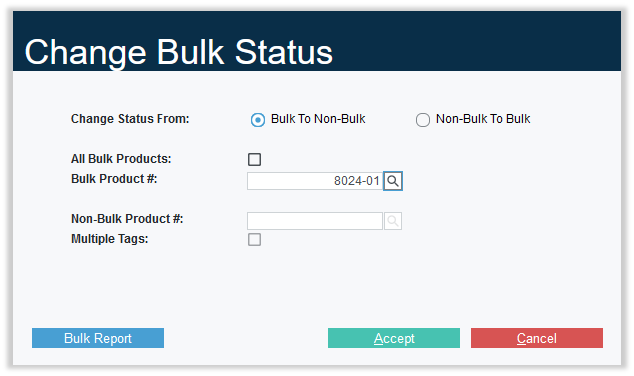
Task: Click the 'Multiple Tags:' label
Action: coord(110,239)
